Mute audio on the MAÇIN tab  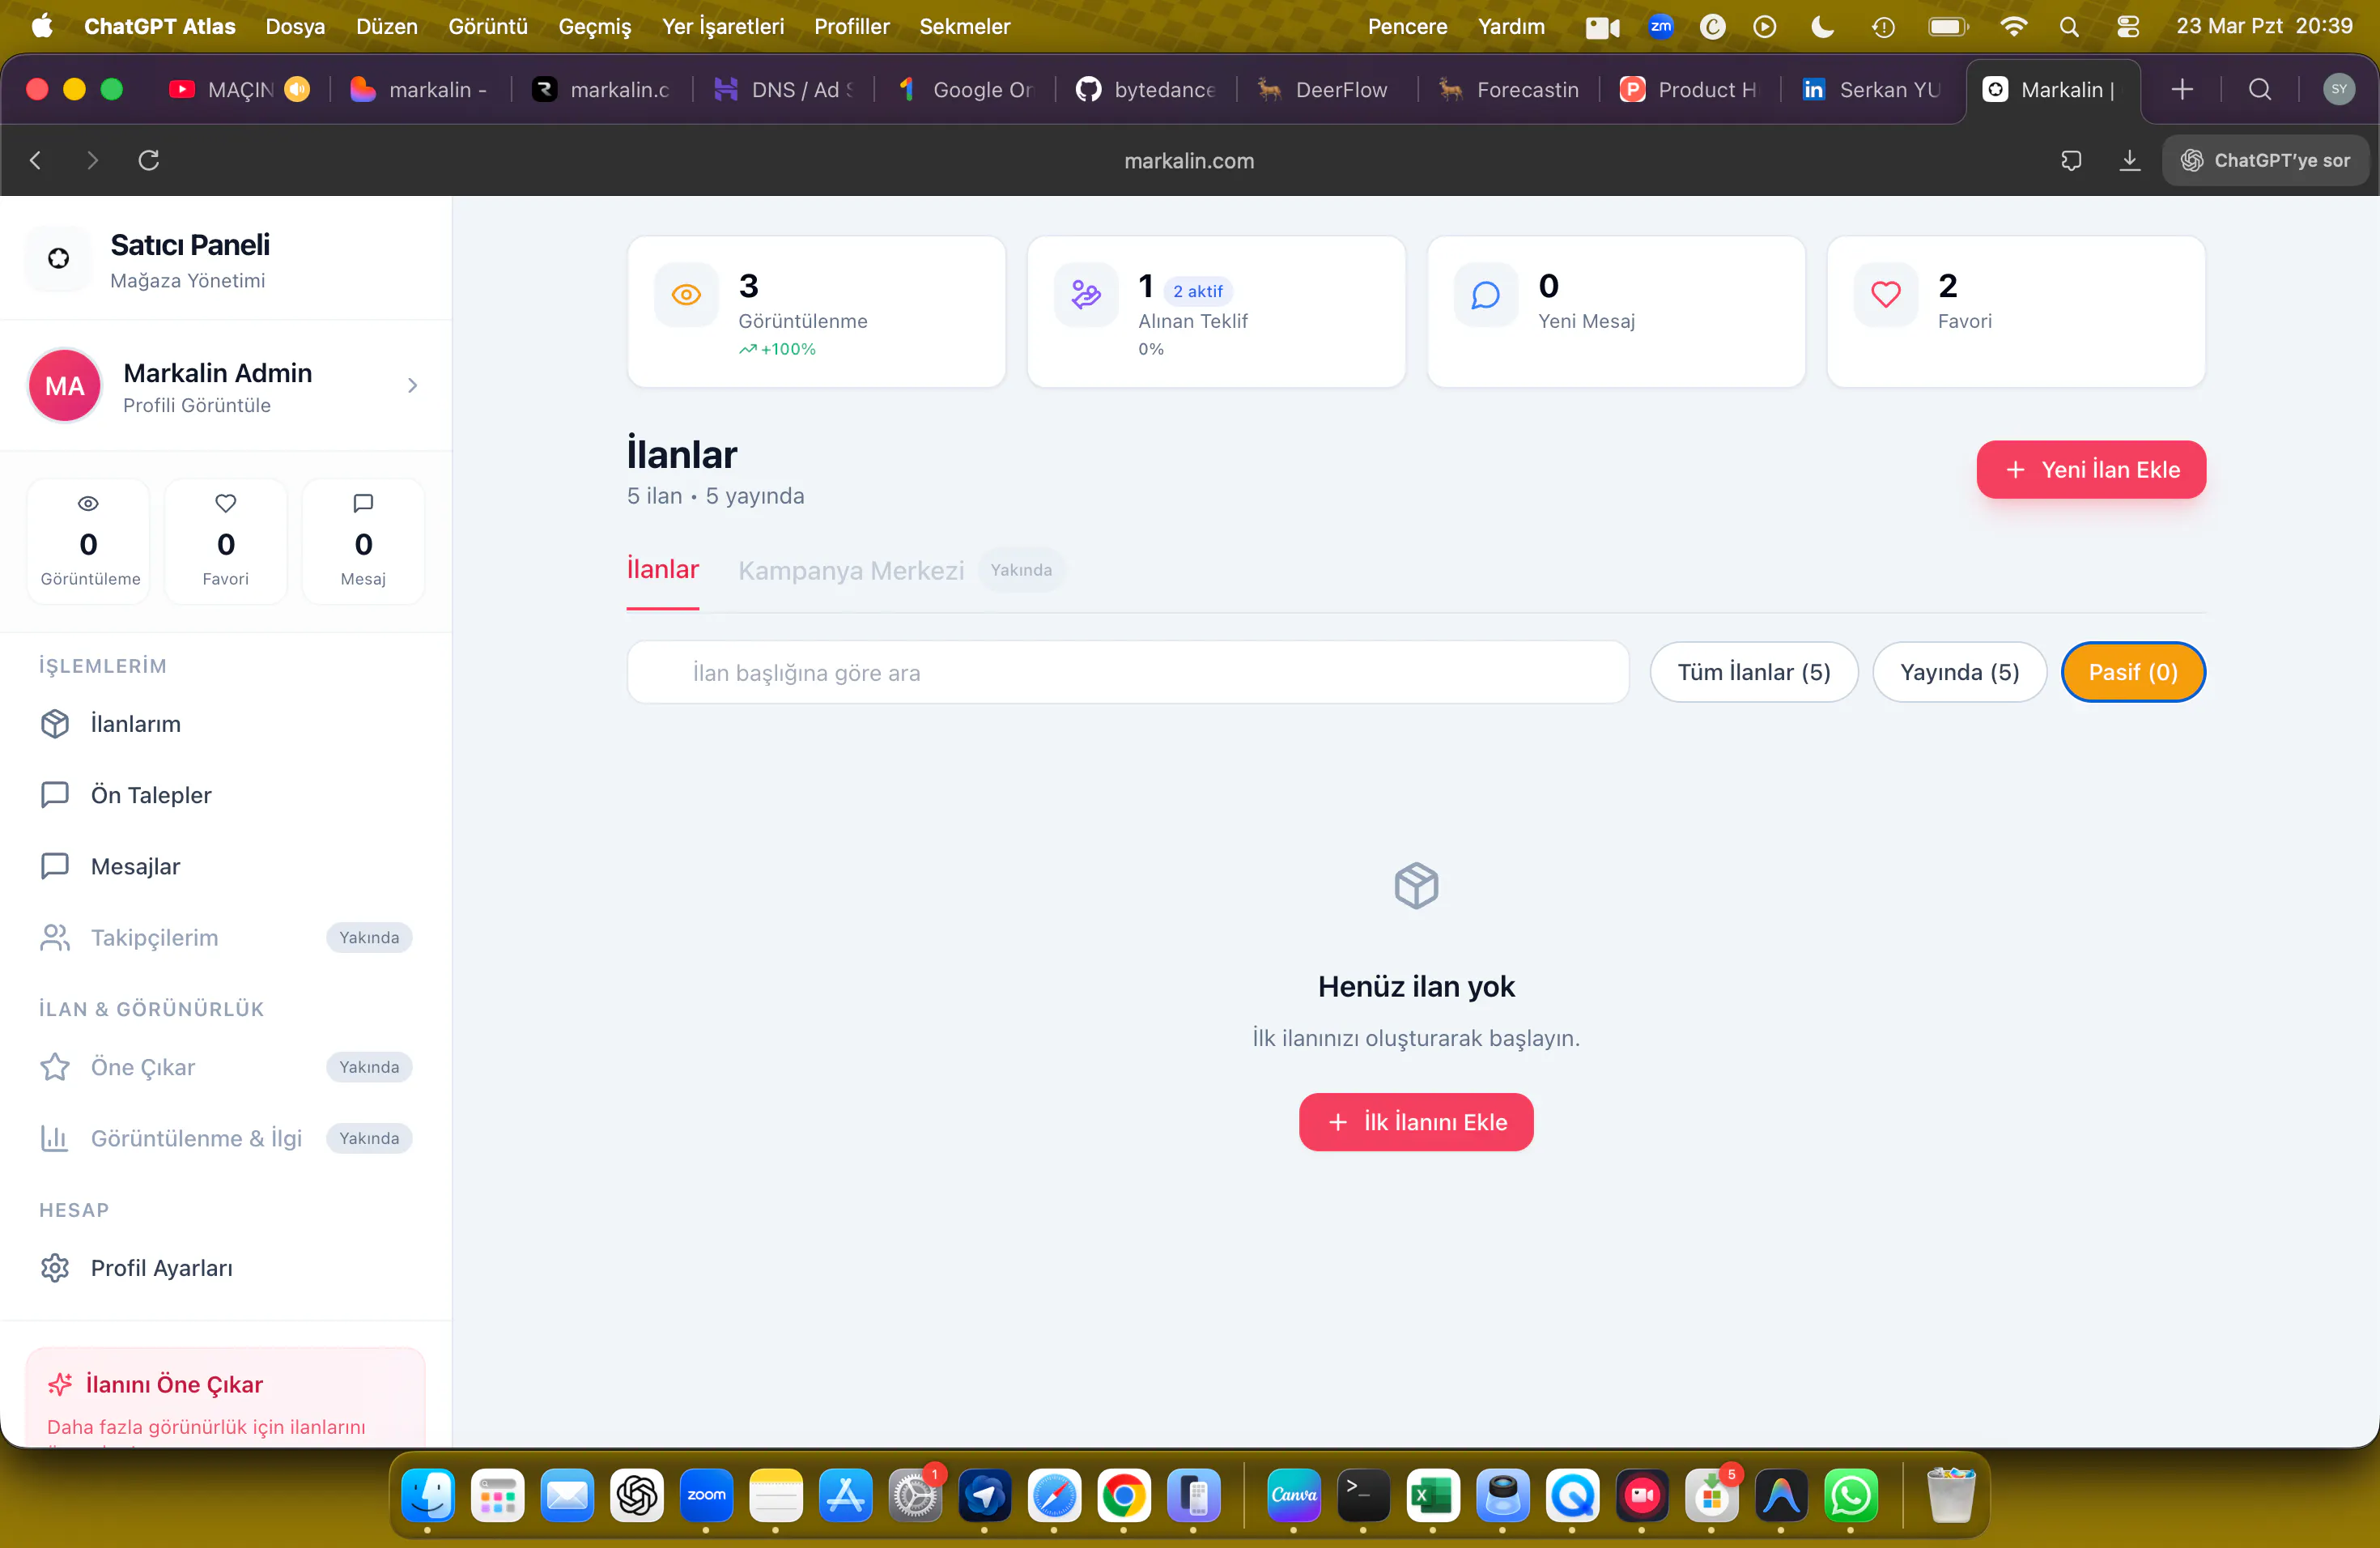[x=297, y=89]
